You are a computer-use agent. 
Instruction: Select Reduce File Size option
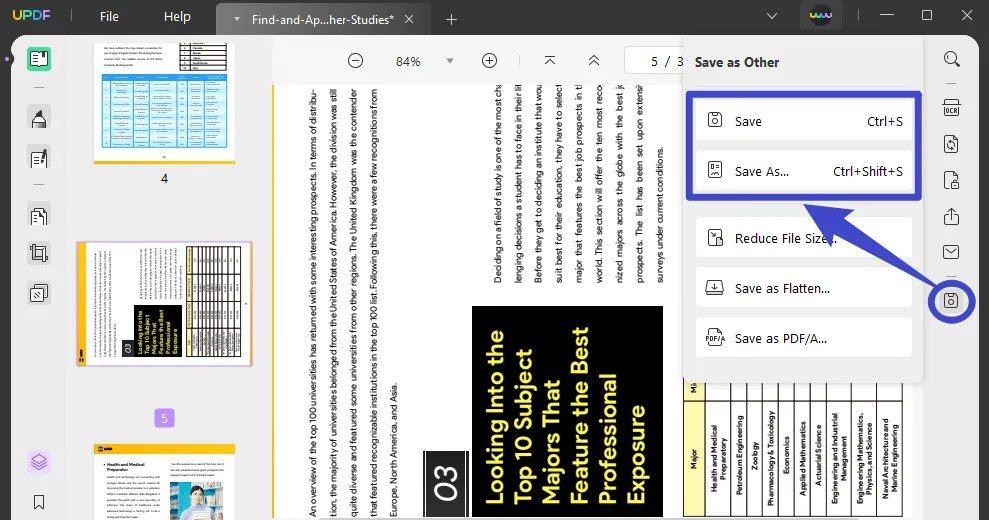(804, 238)
